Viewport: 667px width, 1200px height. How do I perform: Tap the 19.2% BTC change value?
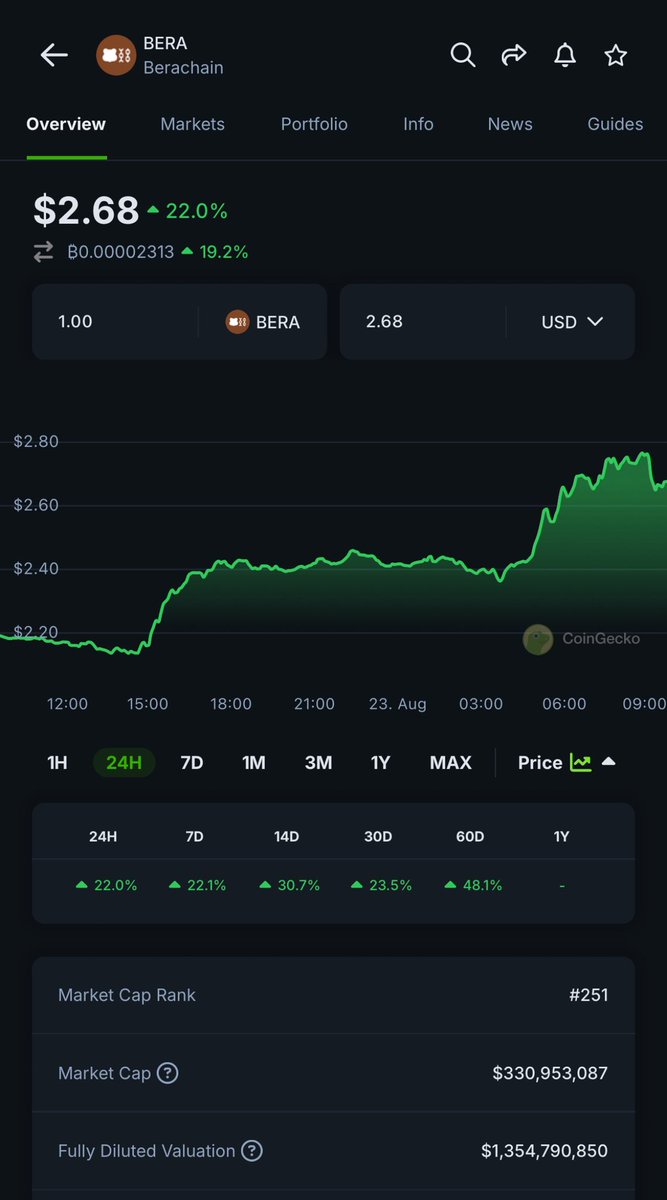tap(215, 252)
